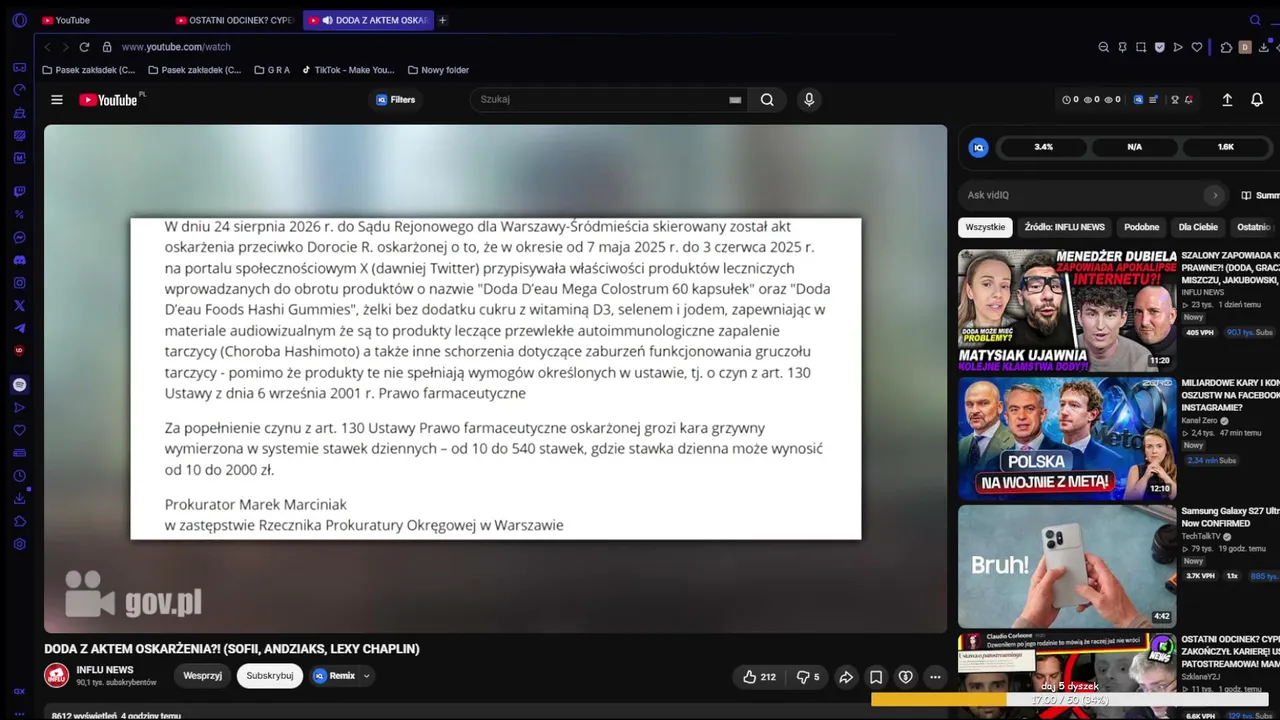Like the video with 212 likes
Screen dimensions: 1280x720
[760, 677]
